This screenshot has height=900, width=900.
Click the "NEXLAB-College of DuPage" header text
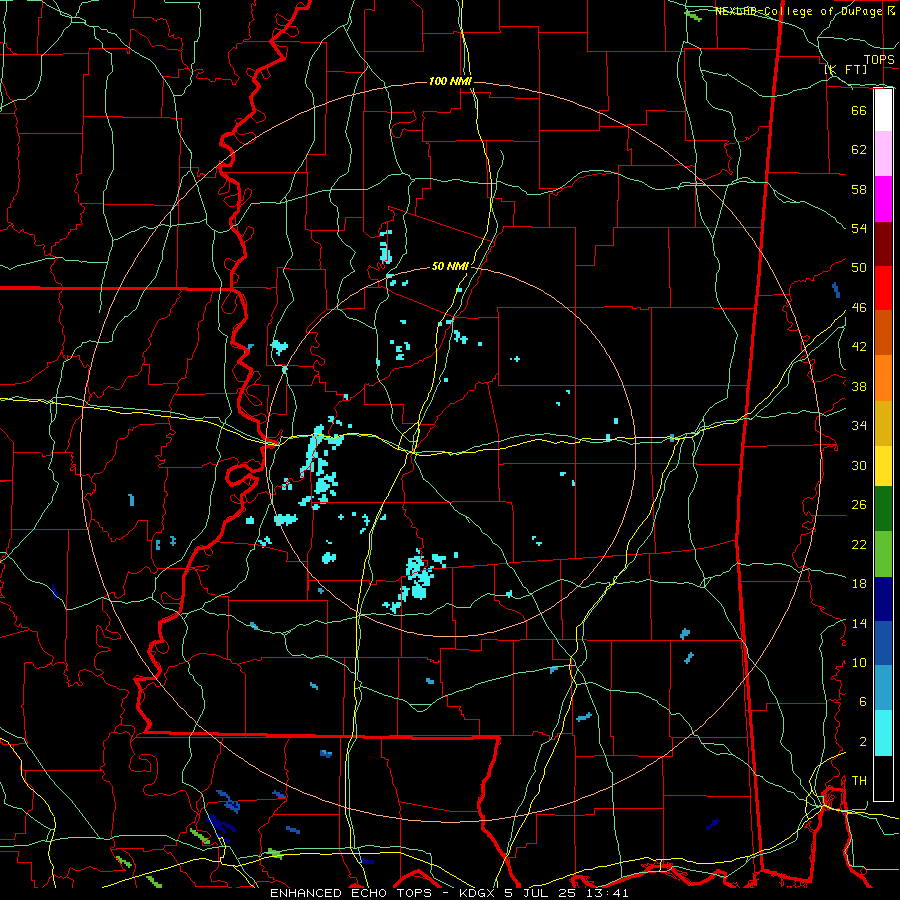coord(798,11)
